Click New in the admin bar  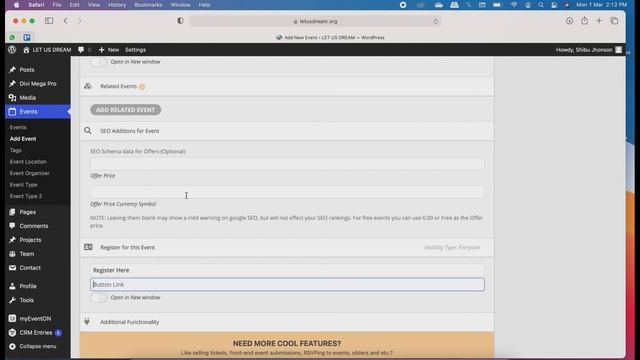click(x=109, y=50)
